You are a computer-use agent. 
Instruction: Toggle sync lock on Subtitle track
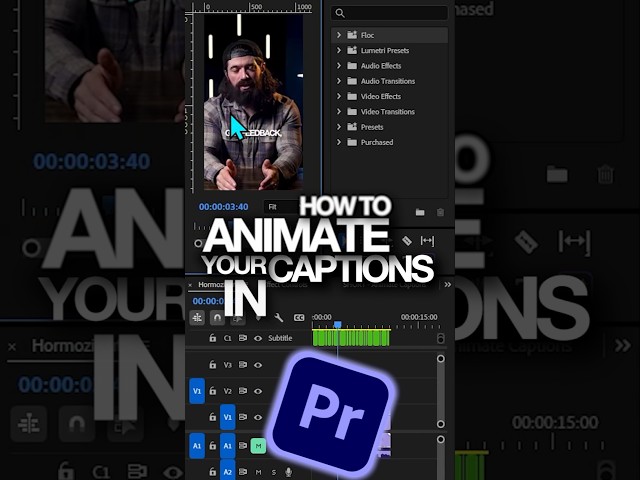click(243, 338)
